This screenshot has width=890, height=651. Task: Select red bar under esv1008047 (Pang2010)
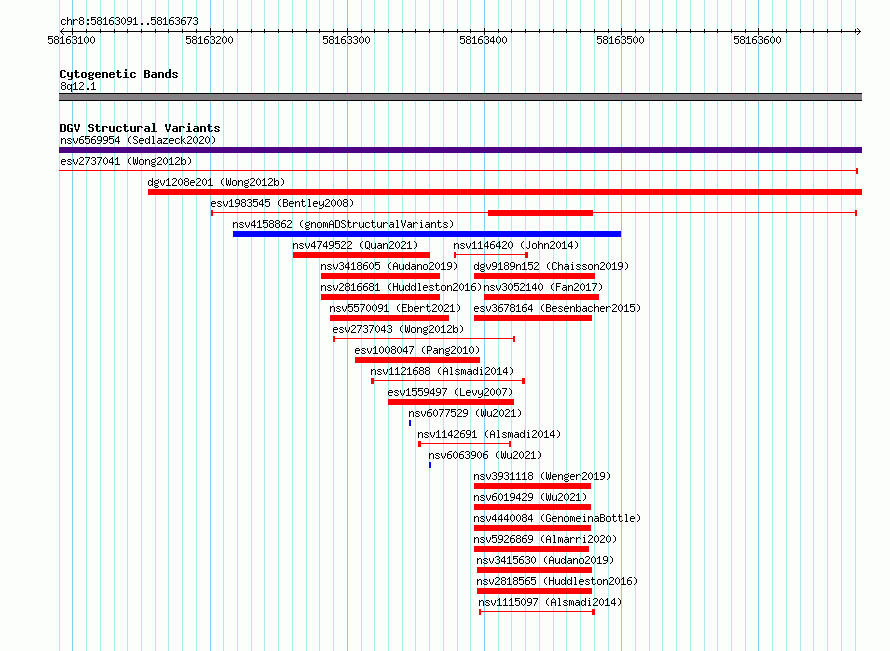coord(417,360)
